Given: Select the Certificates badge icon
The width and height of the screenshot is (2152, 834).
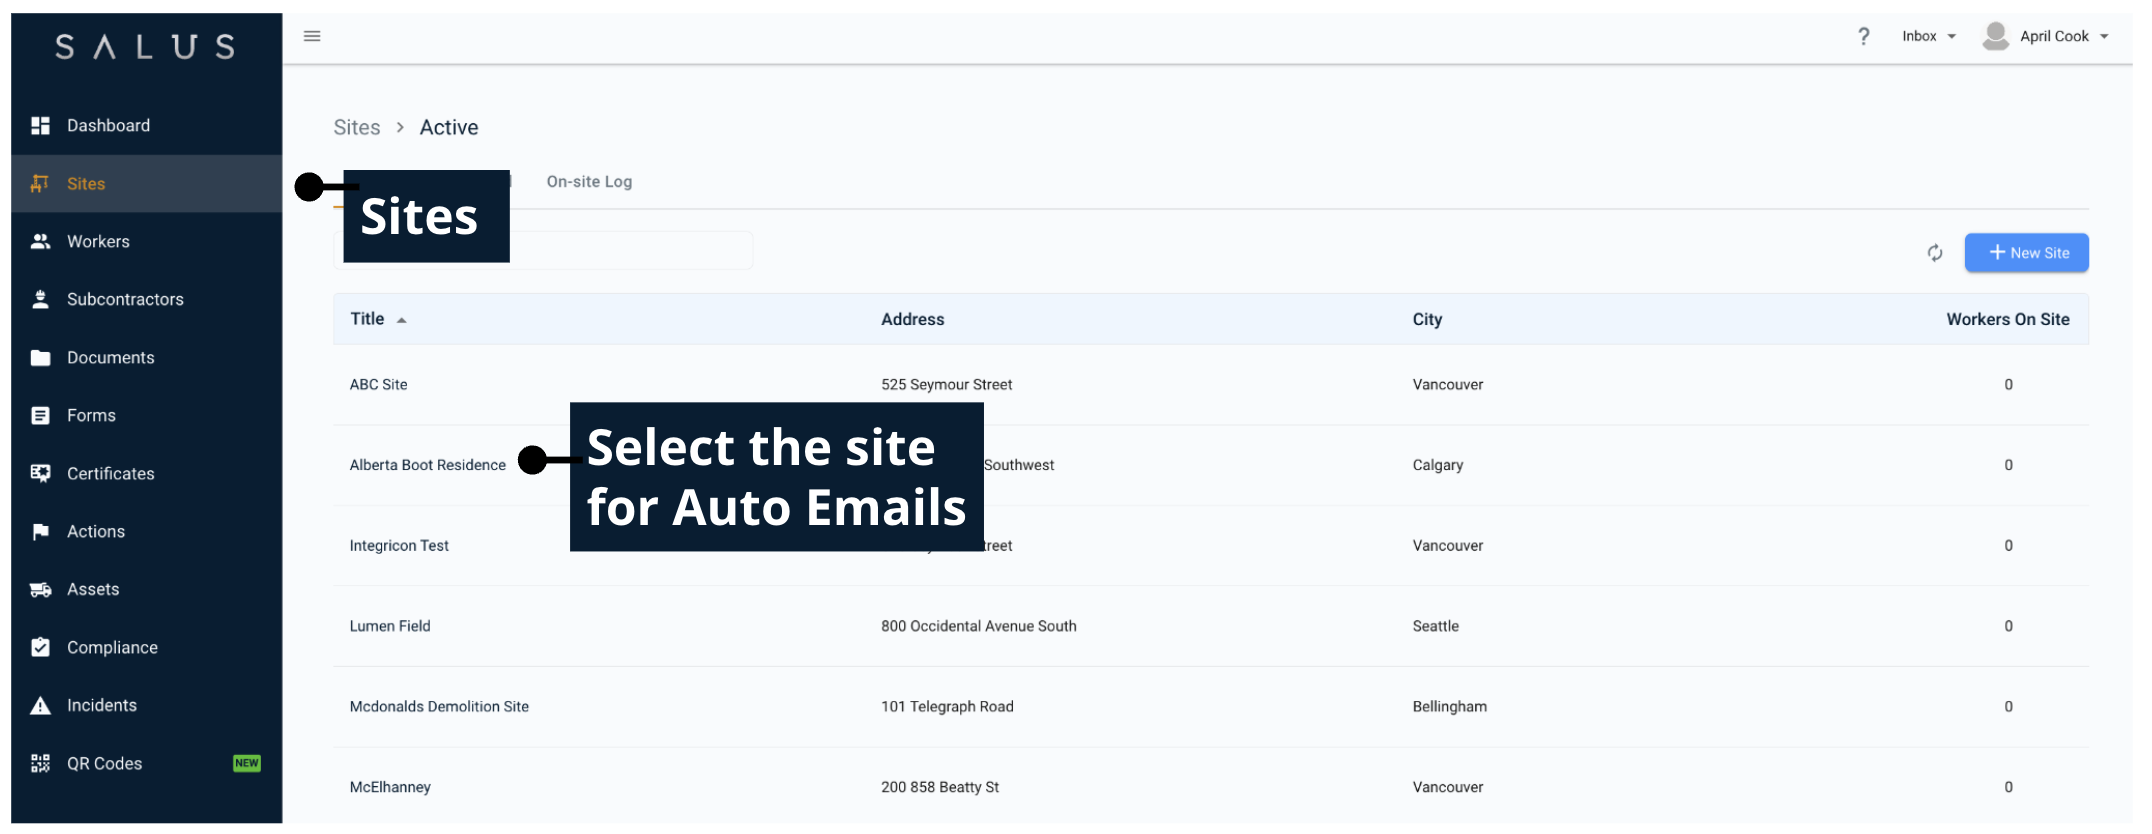Looking at the screenshot, I should [x=40, y=474].
